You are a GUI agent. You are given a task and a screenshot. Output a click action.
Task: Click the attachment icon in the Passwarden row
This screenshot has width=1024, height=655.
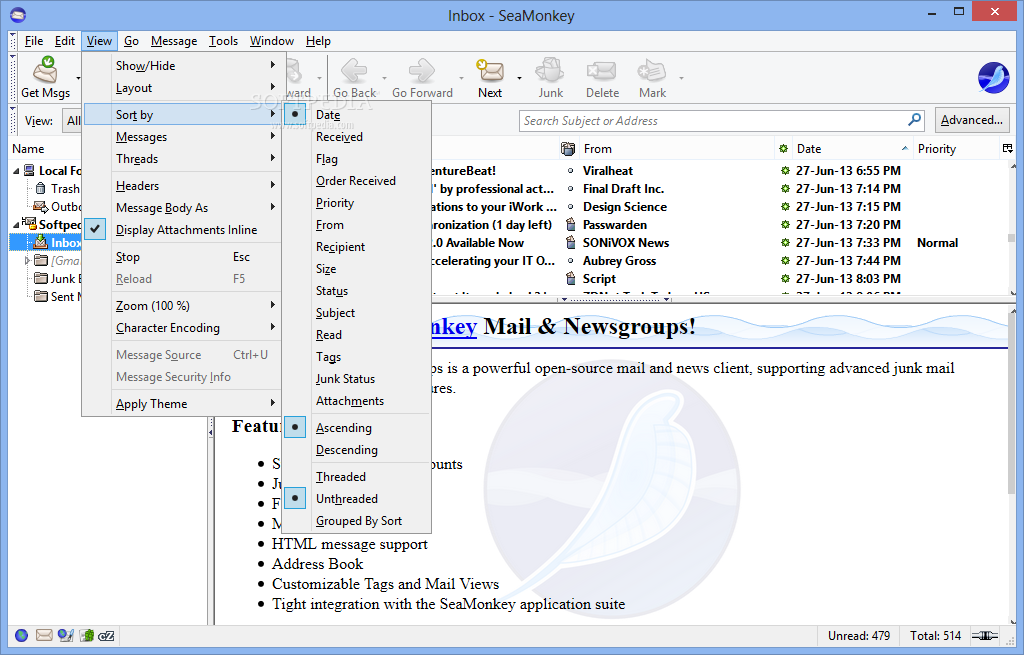click(x=571, y=225)
